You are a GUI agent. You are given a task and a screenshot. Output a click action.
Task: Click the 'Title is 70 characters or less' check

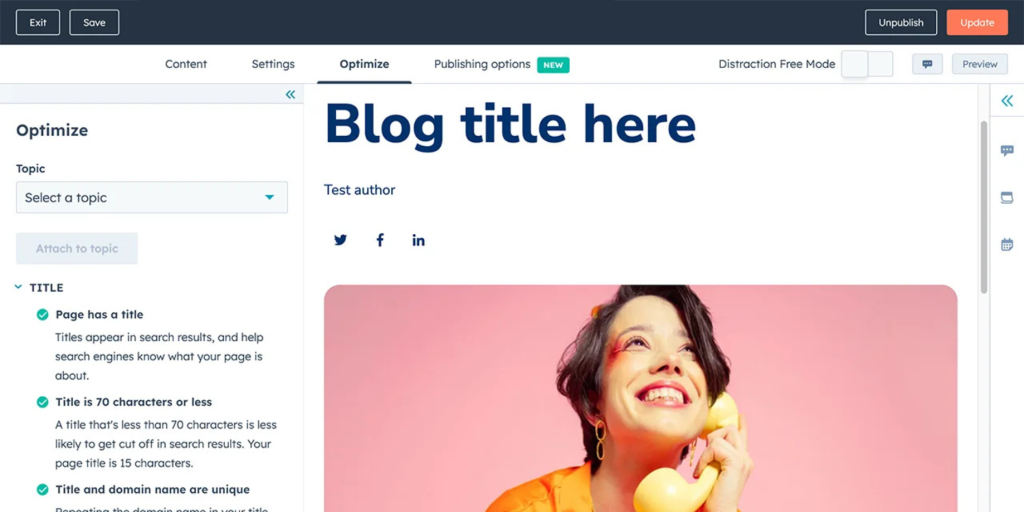(x=42, y=402)
